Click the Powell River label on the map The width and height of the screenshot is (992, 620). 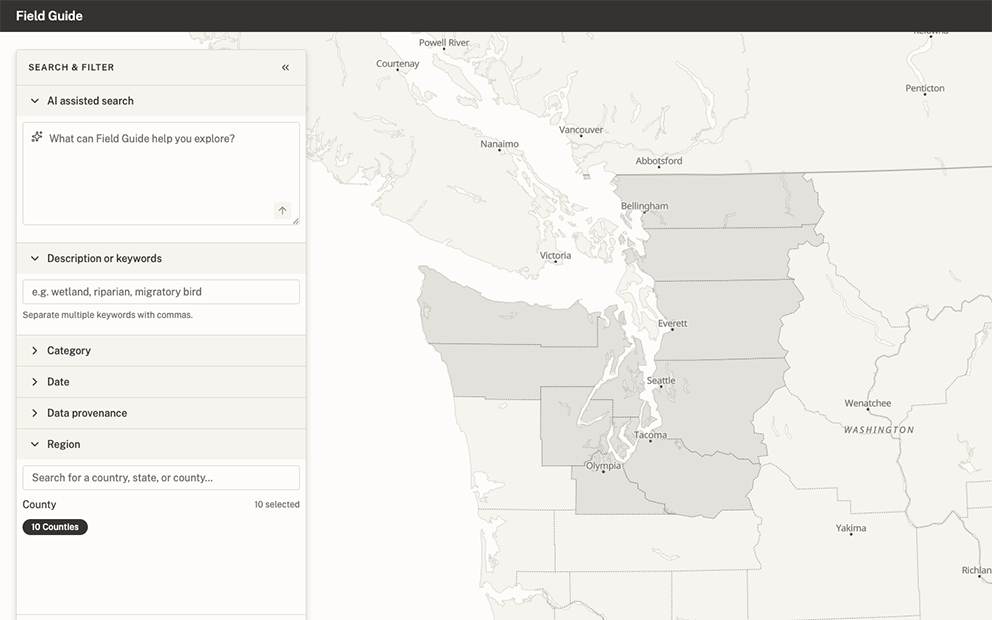point(444,42)
